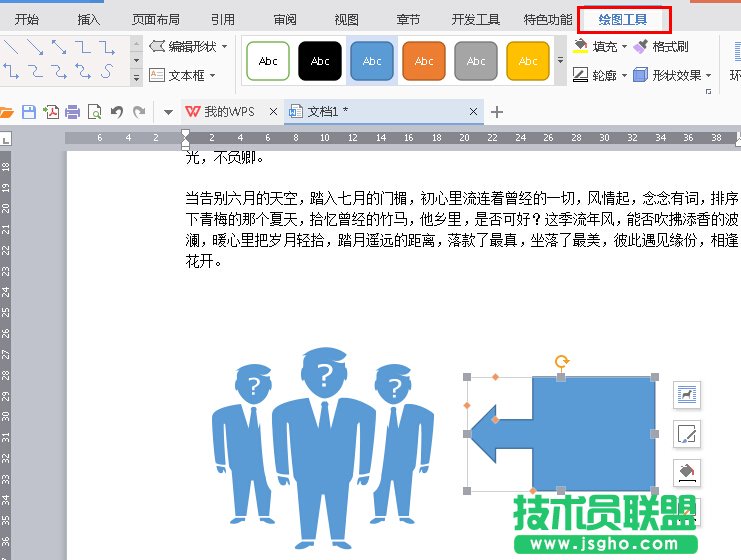The height and width of the screenshot is (560, 741).
Task: Click the shape style pen icon beside shape
Action: 687,434
